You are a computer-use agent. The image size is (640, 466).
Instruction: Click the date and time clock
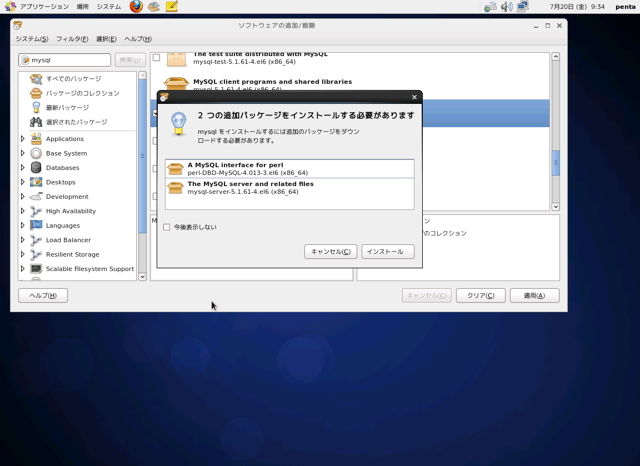(x=577, y=7)
